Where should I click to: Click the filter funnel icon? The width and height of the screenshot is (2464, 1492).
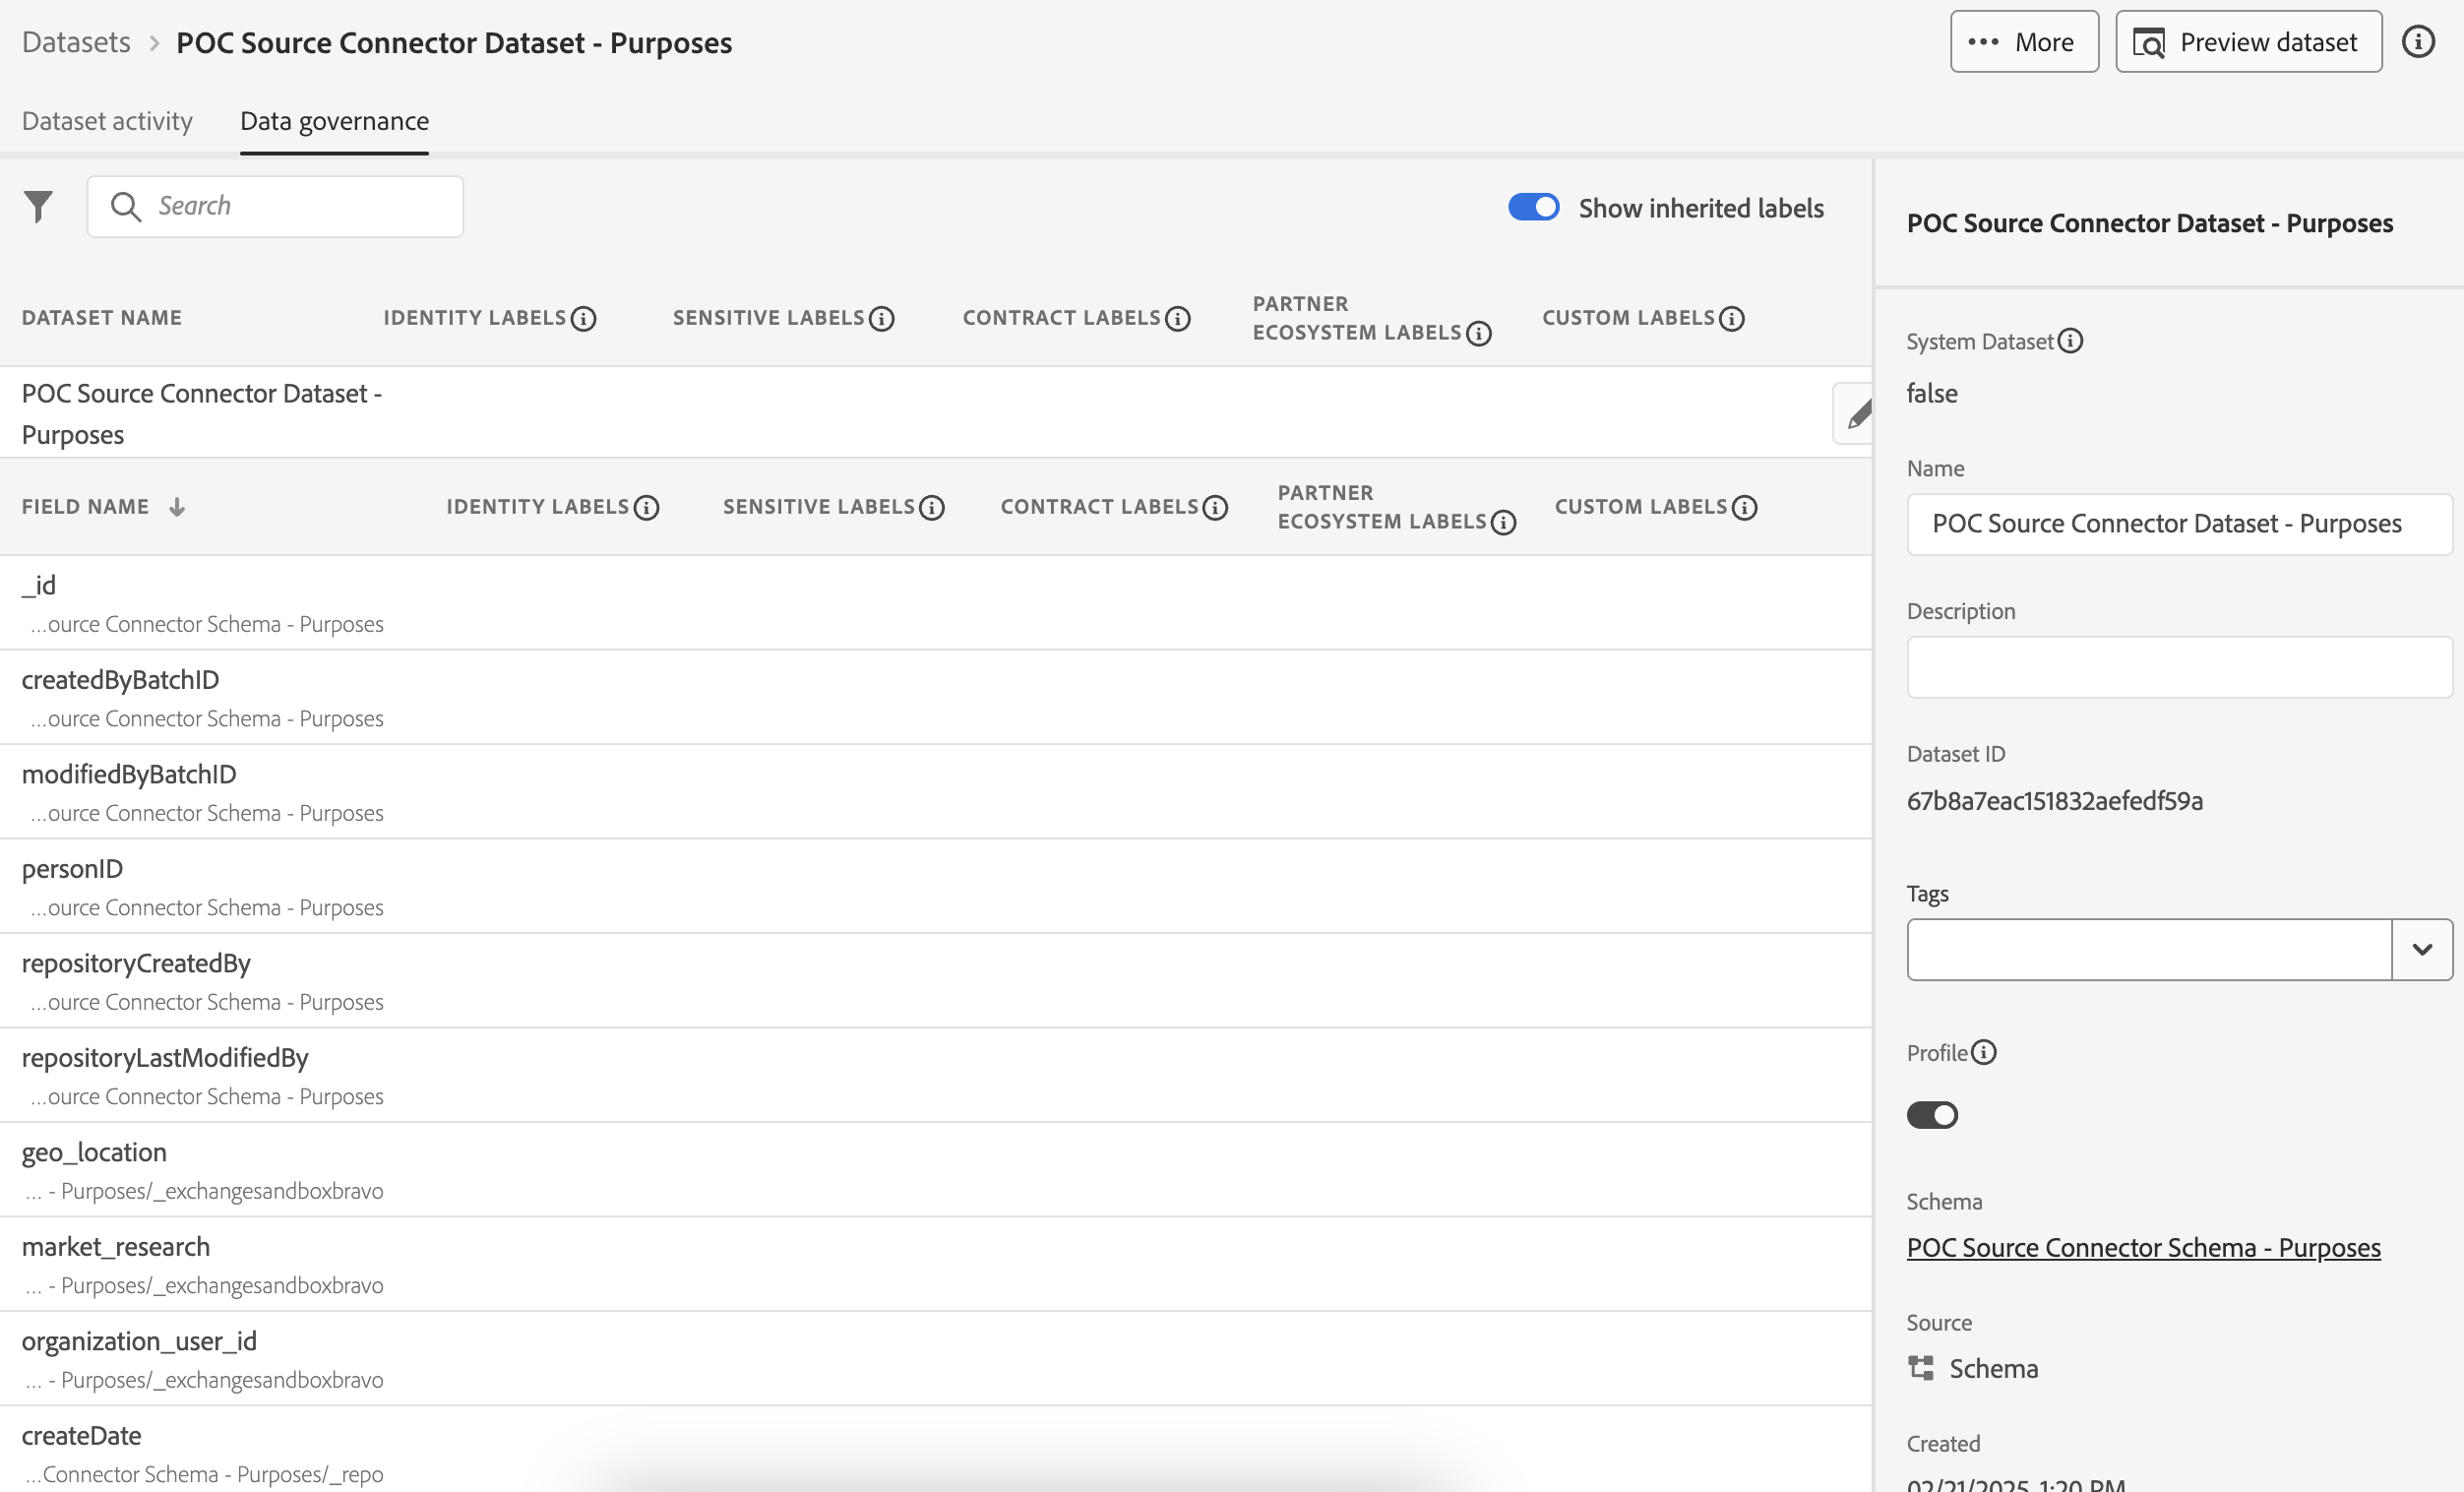[38, 207]
